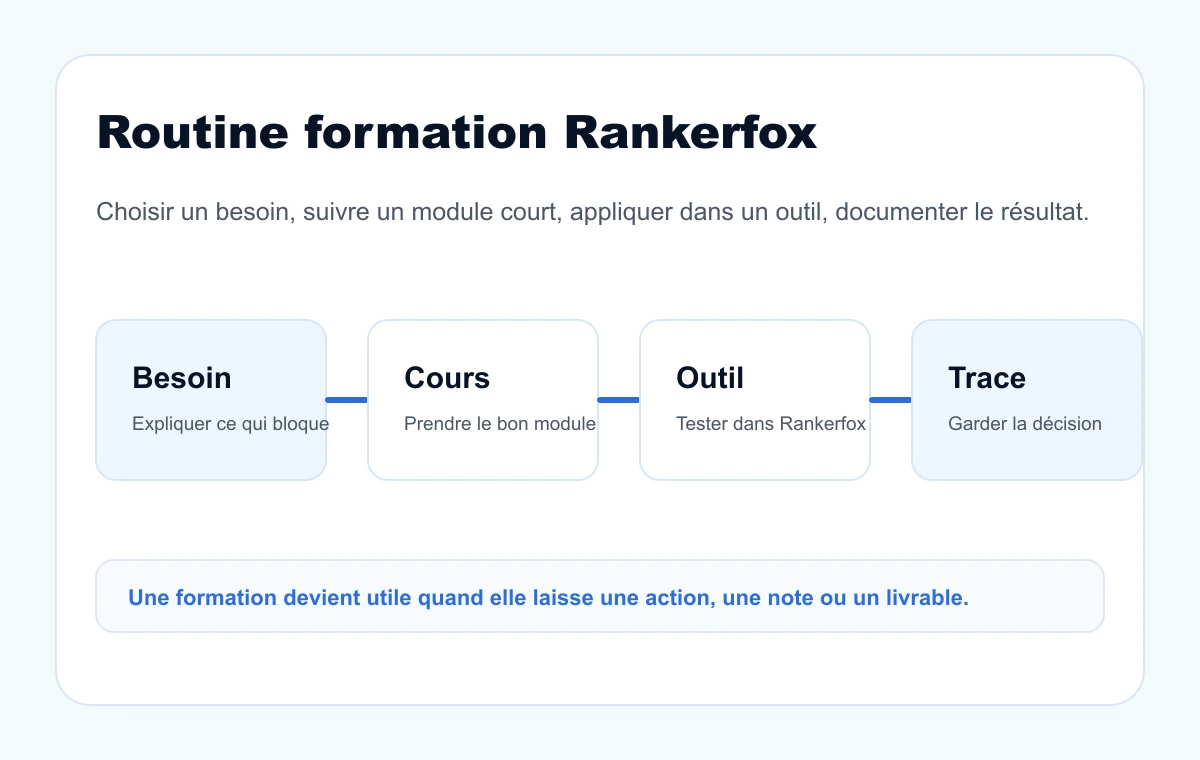Select the Trace step card
Screen dimensions: 1200x760
click(1027, 400)
